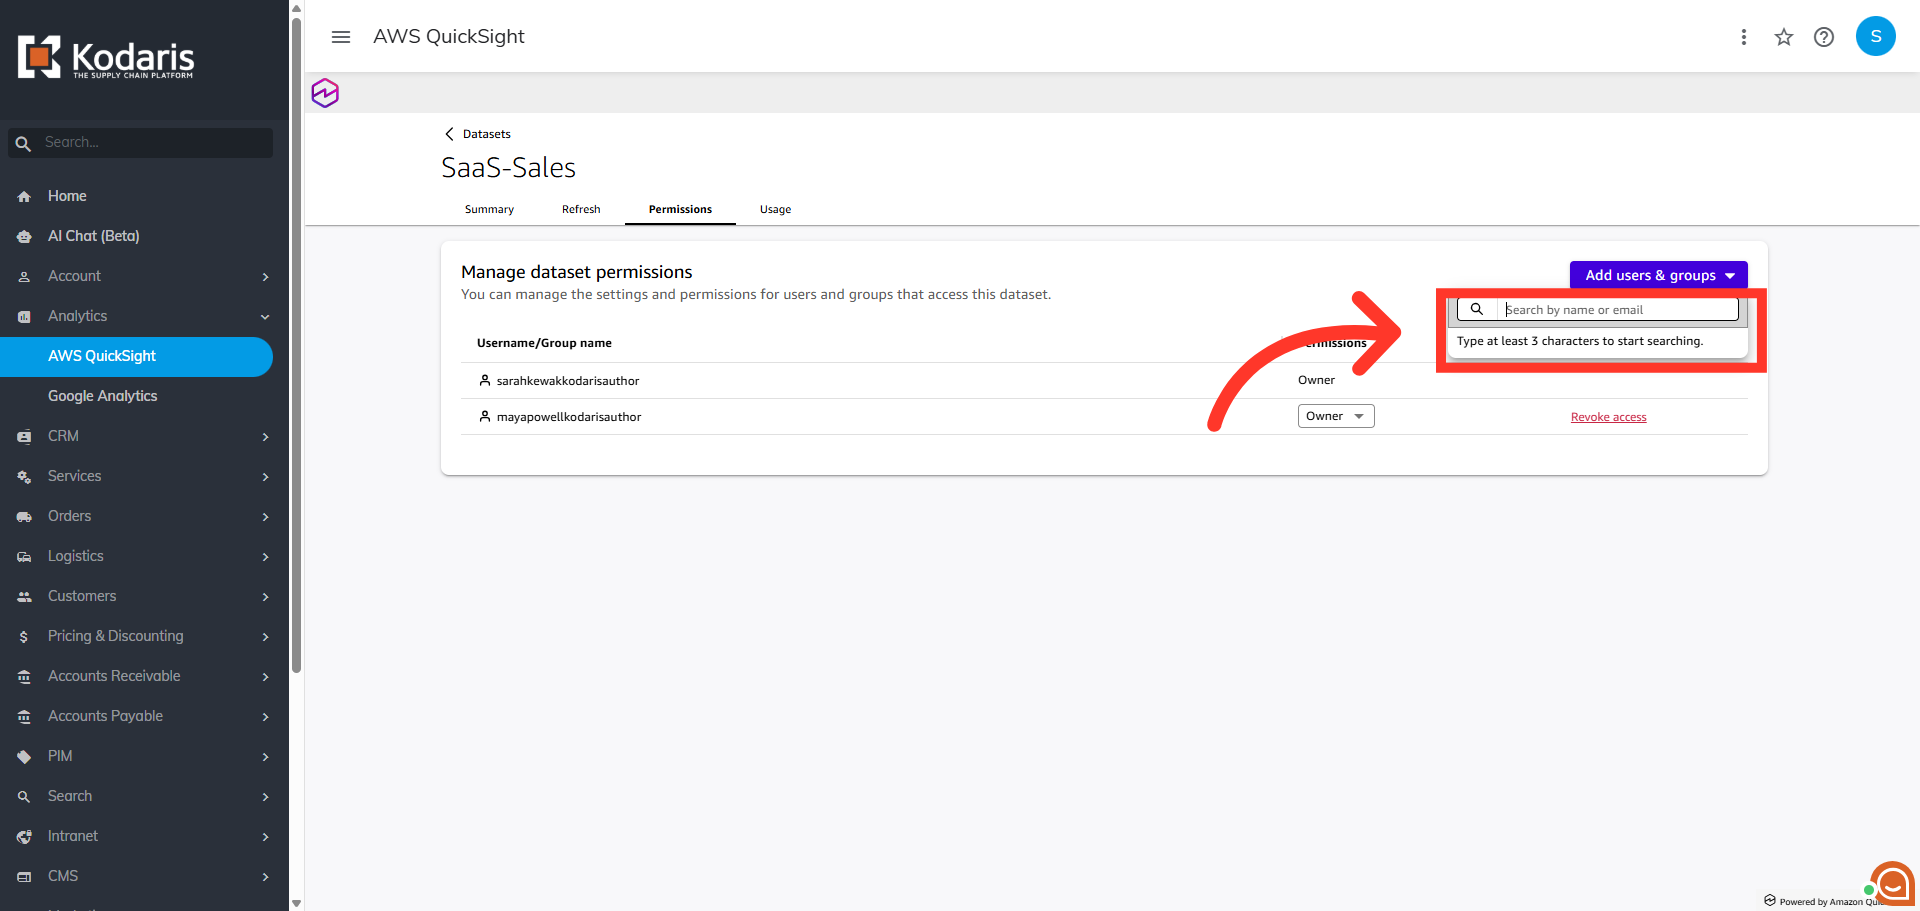Select the sarahkewakkodarisauthor user row

(x=1104, y=381)
